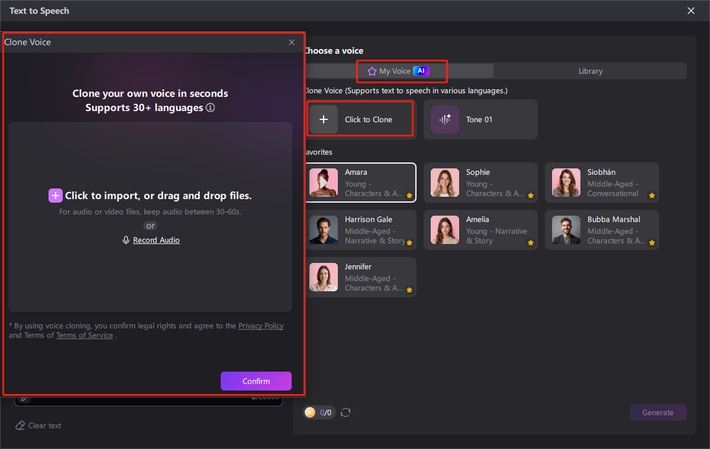This screenshot has height=449, width=710.
Task: Click the Record Audio link
Action: coord(156,240)
